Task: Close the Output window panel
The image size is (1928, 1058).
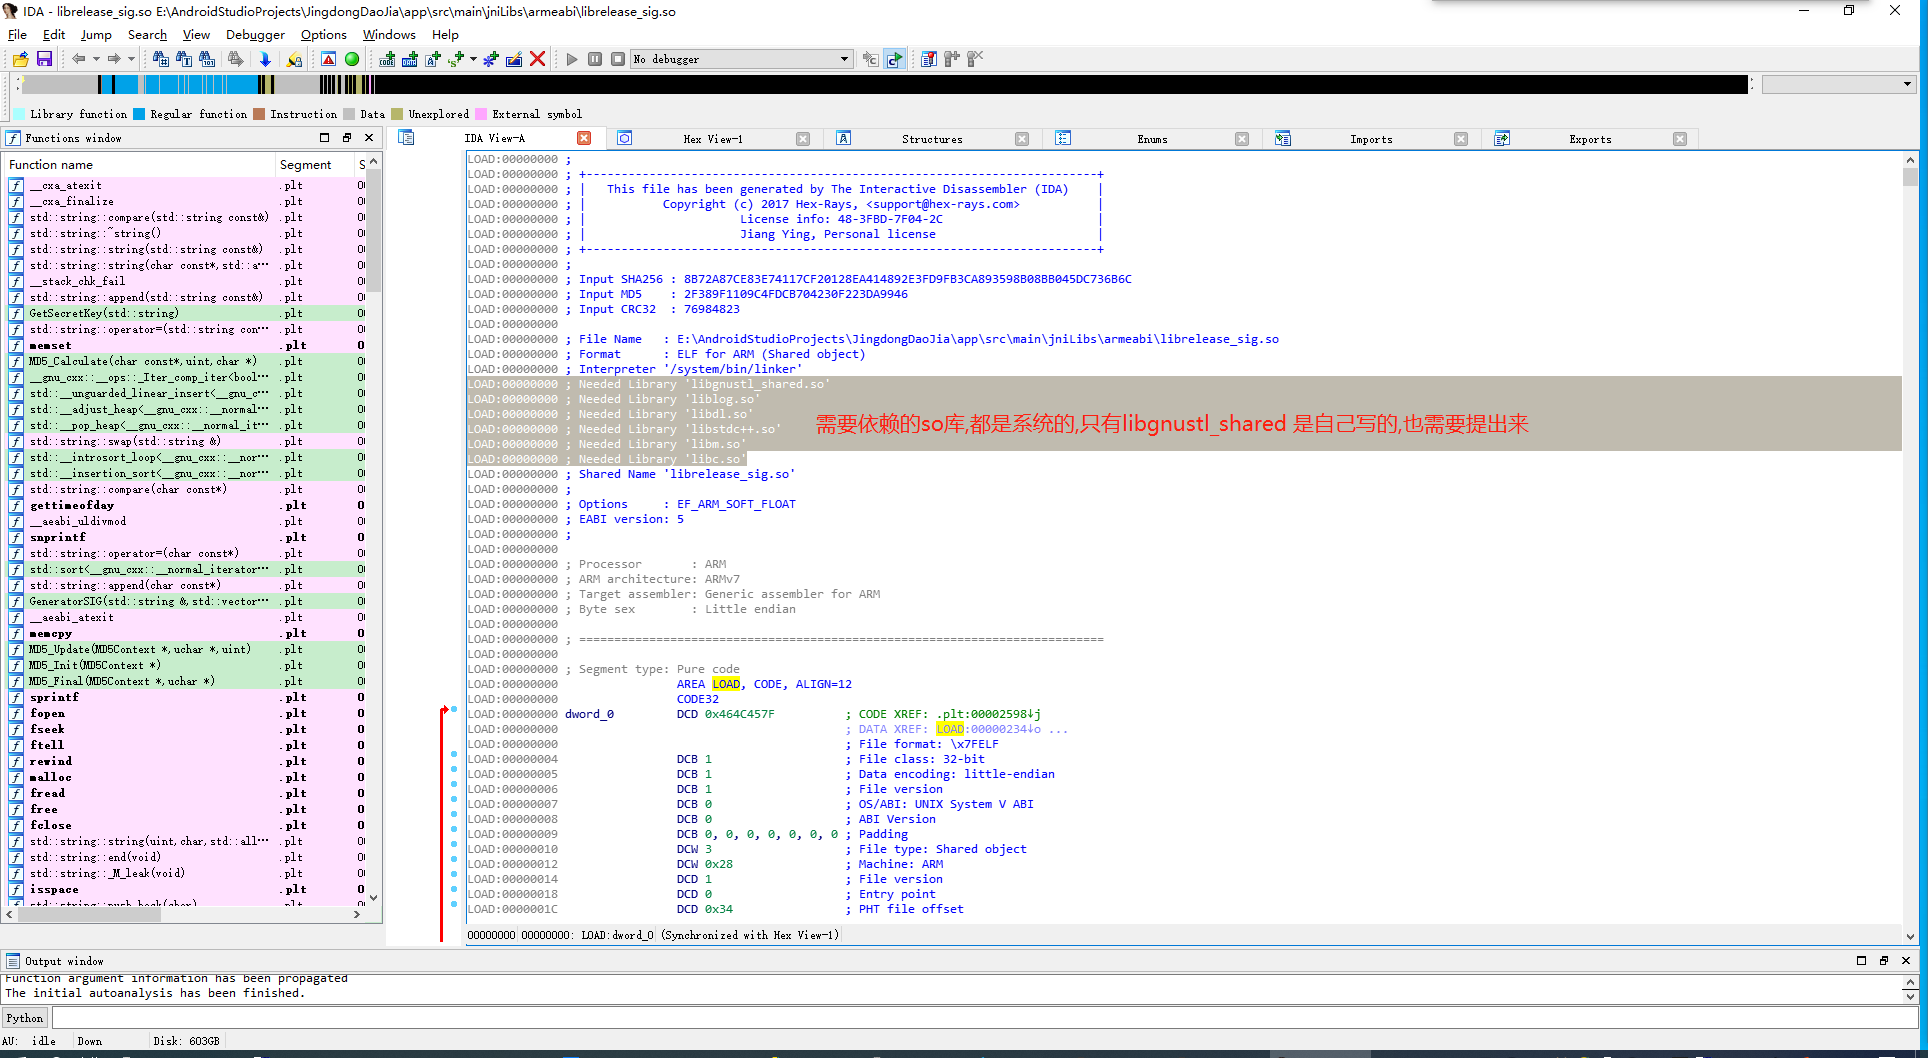Action: click(x=1906, y=960)
